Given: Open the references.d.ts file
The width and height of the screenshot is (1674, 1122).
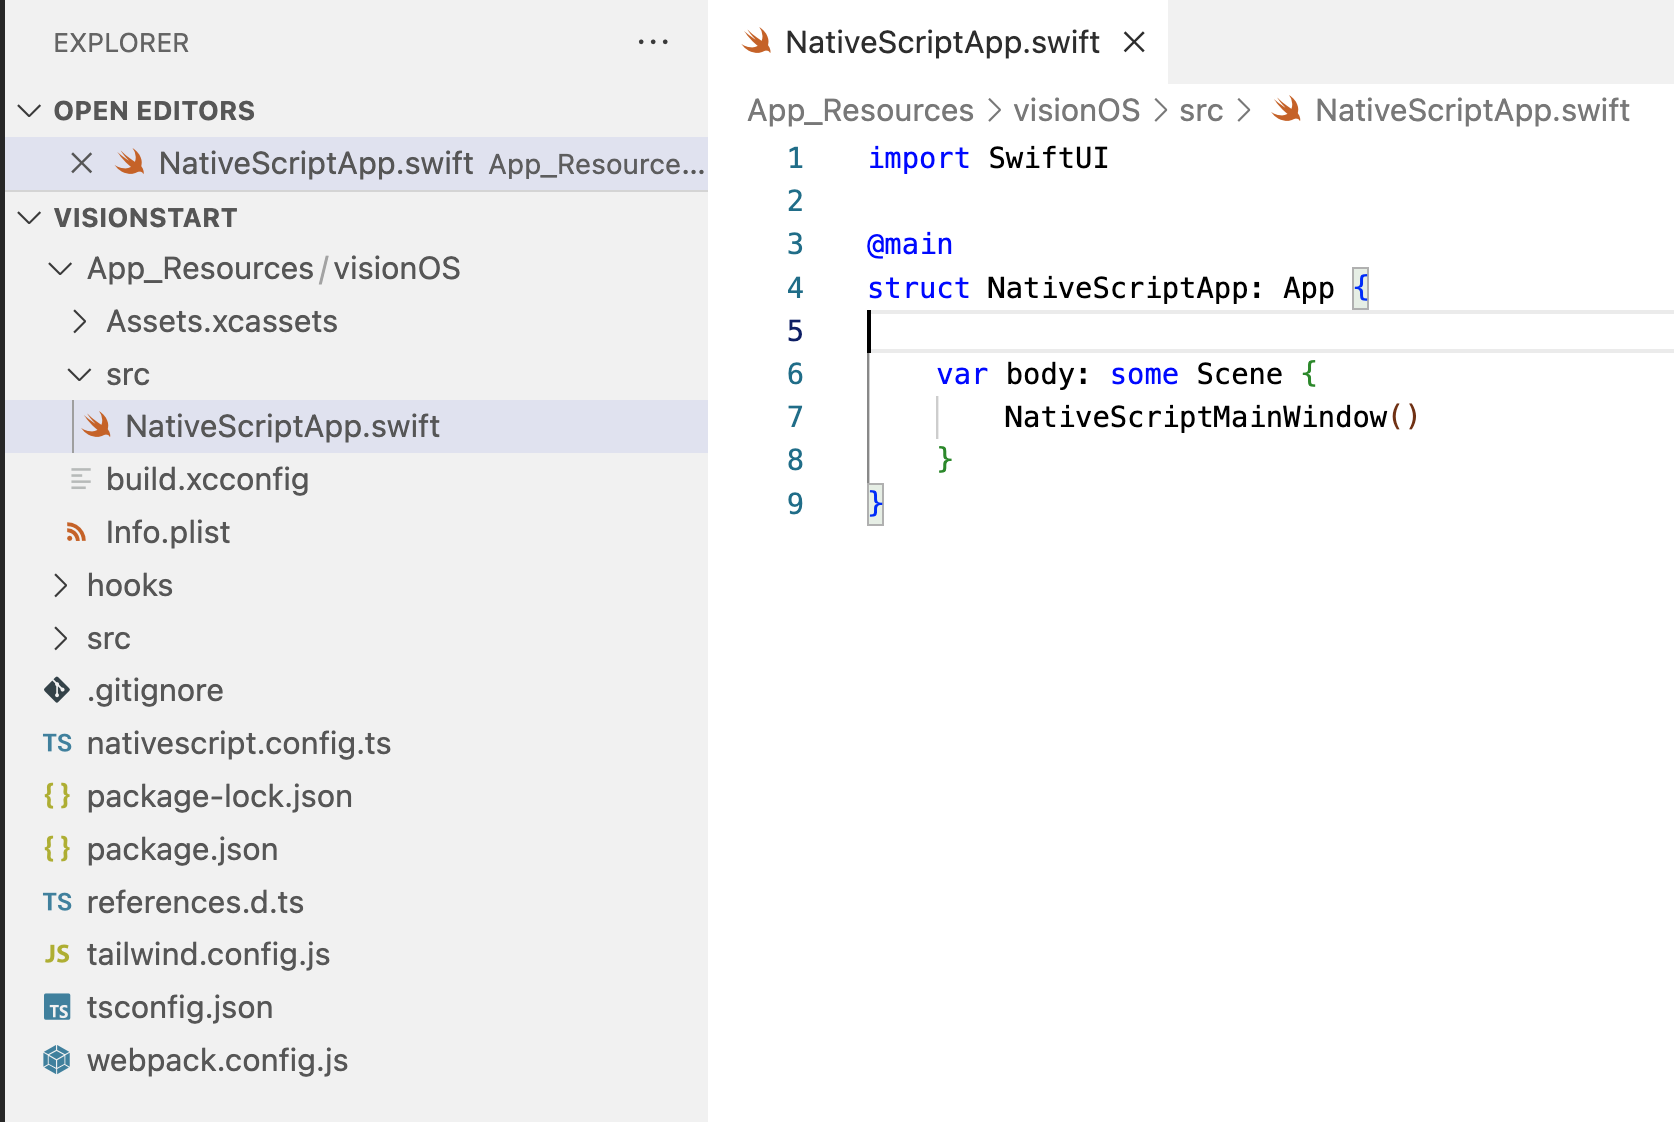Looking at the screenshot, I should (x=196, y=901).
